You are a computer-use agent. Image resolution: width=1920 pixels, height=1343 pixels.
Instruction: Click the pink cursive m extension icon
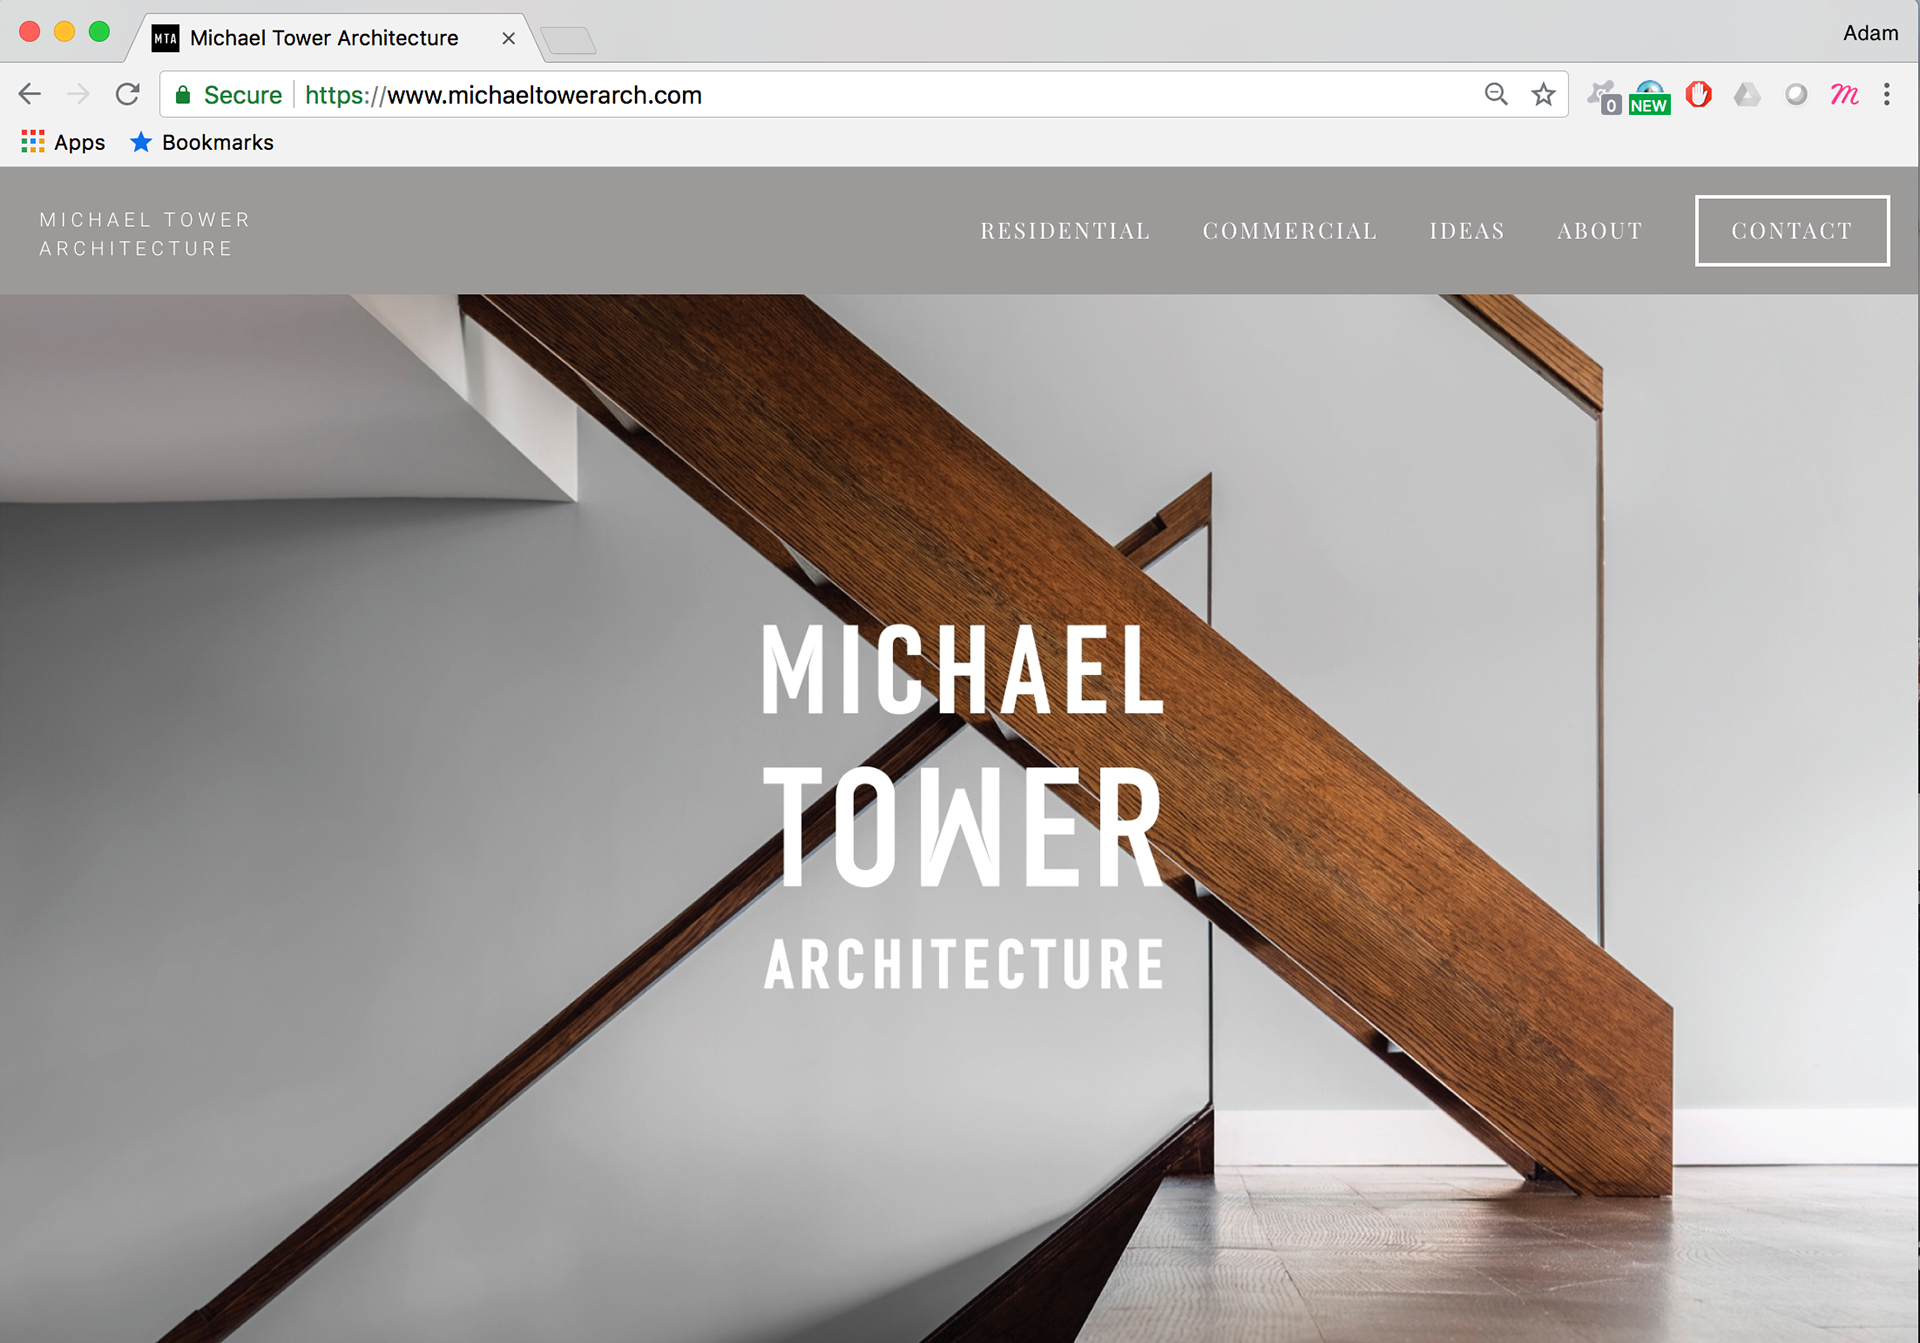(x=1843, y=95)
